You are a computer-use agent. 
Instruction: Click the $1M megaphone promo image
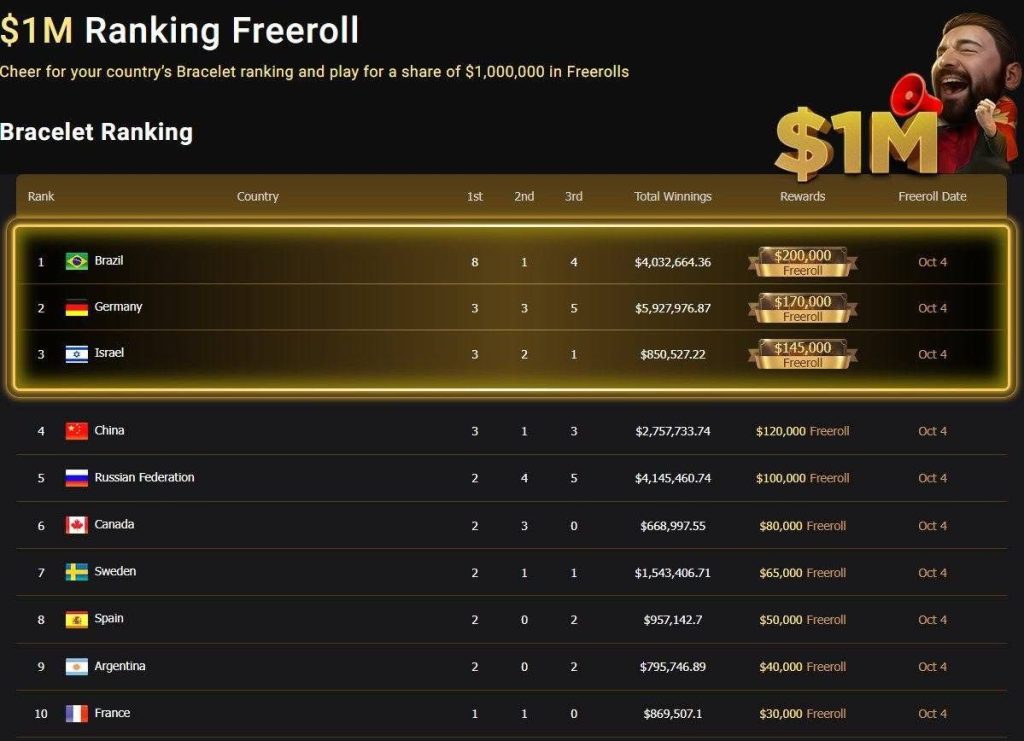pyautogui.click(x=895, y=100)
